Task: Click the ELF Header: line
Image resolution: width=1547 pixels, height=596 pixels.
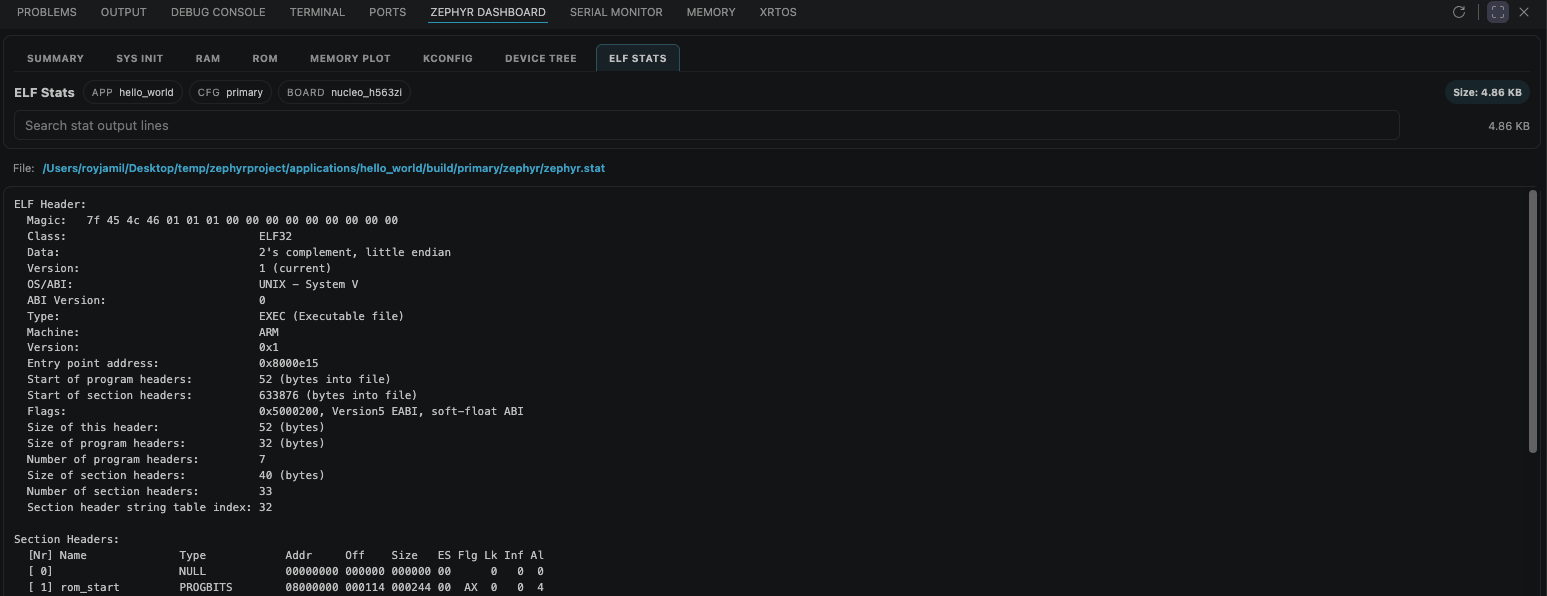Action: coord(50,204)
